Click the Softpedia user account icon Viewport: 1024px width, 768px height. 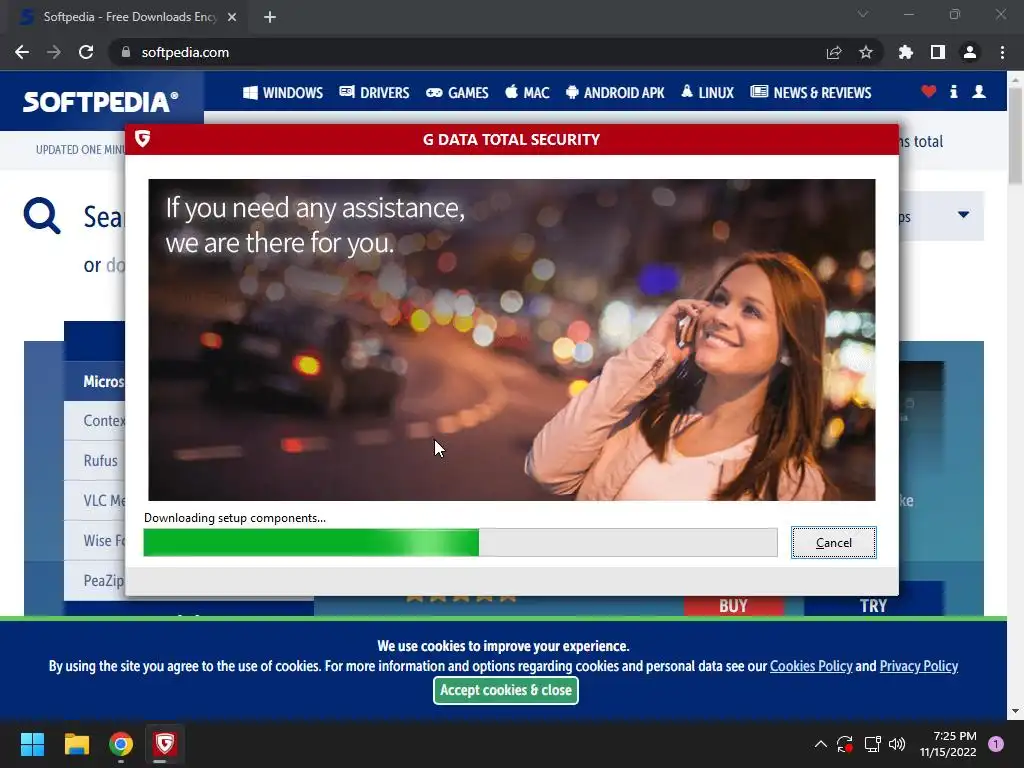(978, 92)
